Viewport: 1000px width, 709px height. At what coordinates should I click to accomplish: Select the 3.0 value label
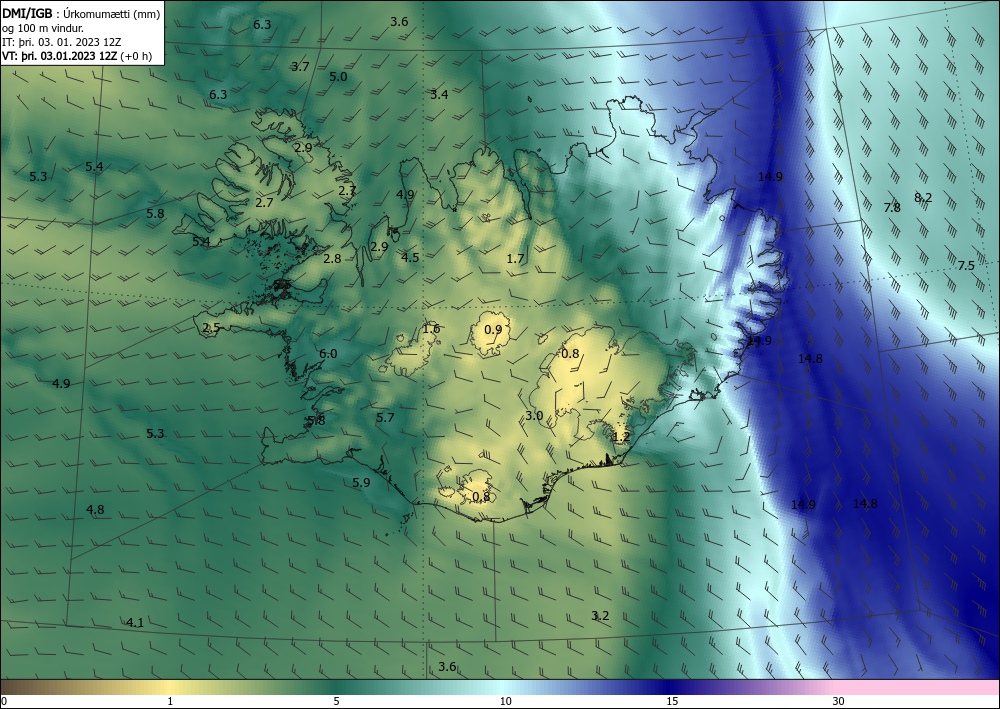pyautogui.click(x=533, y=416)
